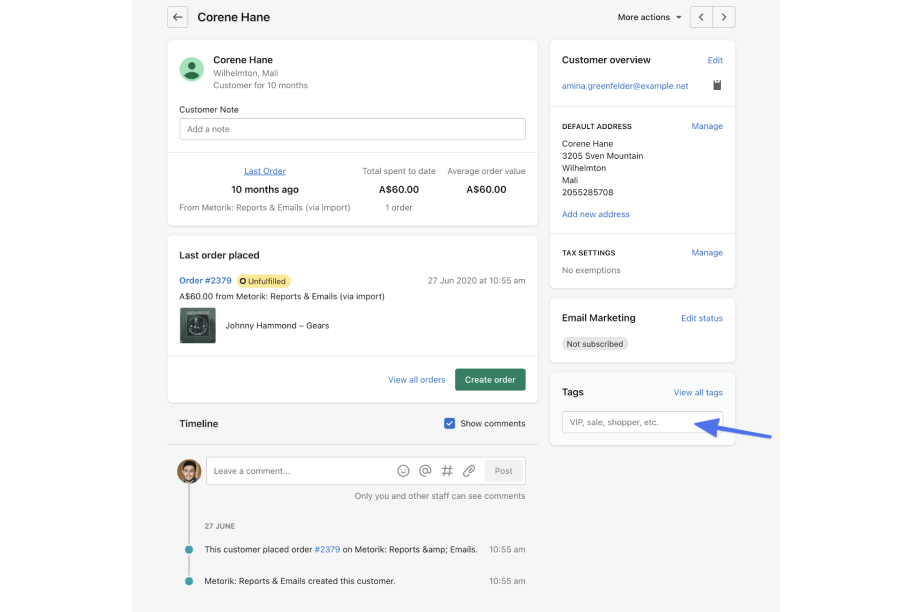
Task: Toggle the Show comments checkbox
Action: click(450, 423)
